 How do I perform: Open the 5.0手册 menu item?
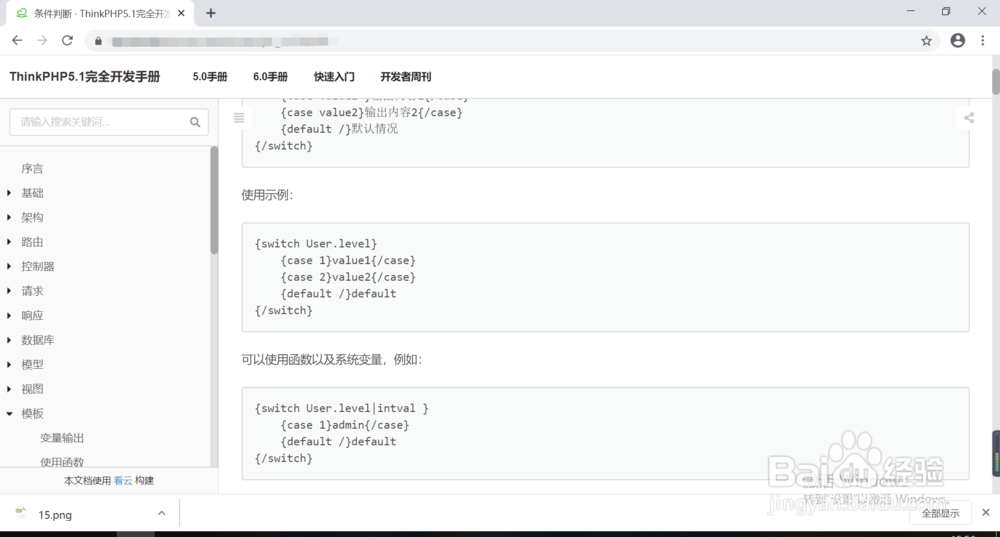click(x=210, y=77)
